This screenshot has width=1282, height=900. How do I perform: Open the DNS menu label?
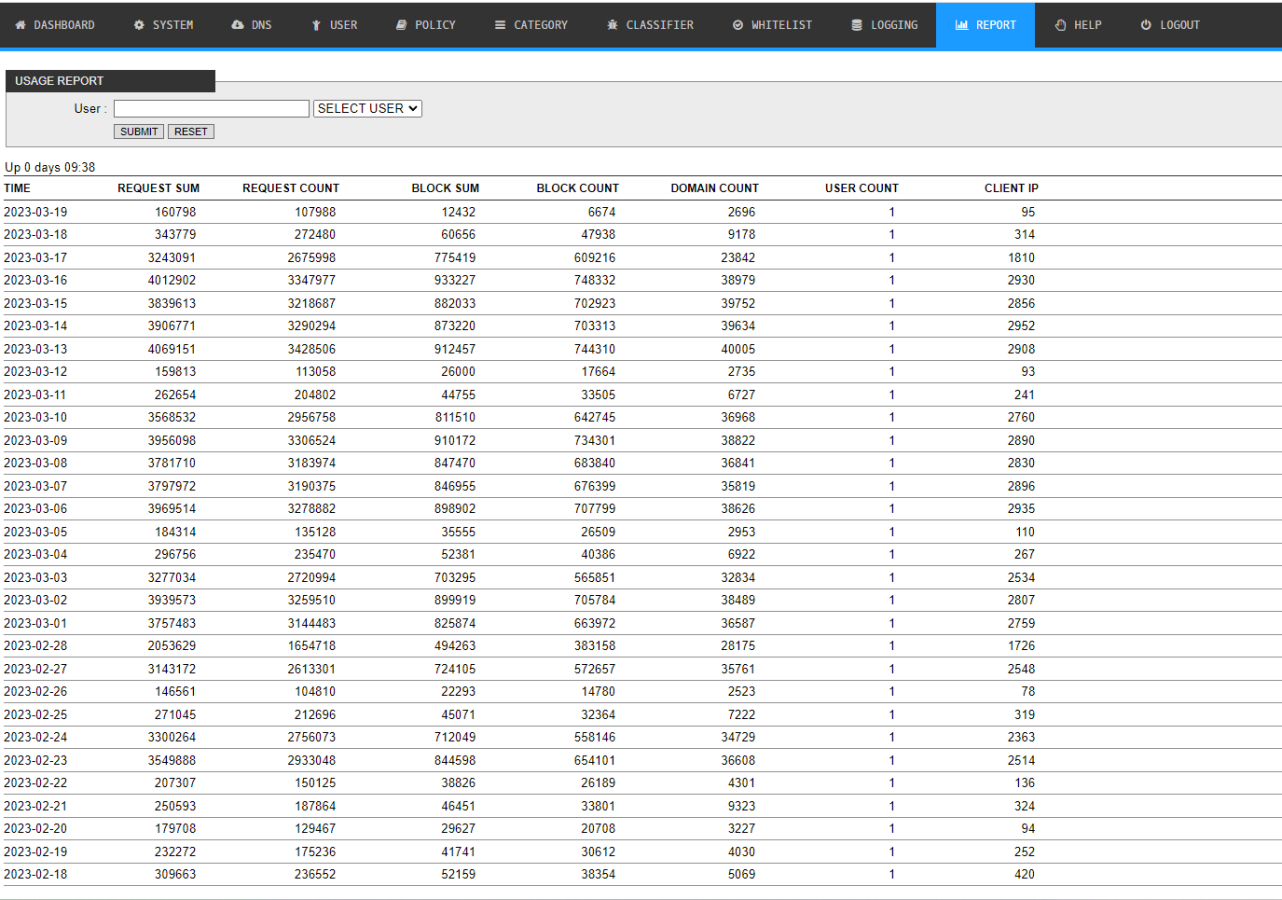[261, 25]
